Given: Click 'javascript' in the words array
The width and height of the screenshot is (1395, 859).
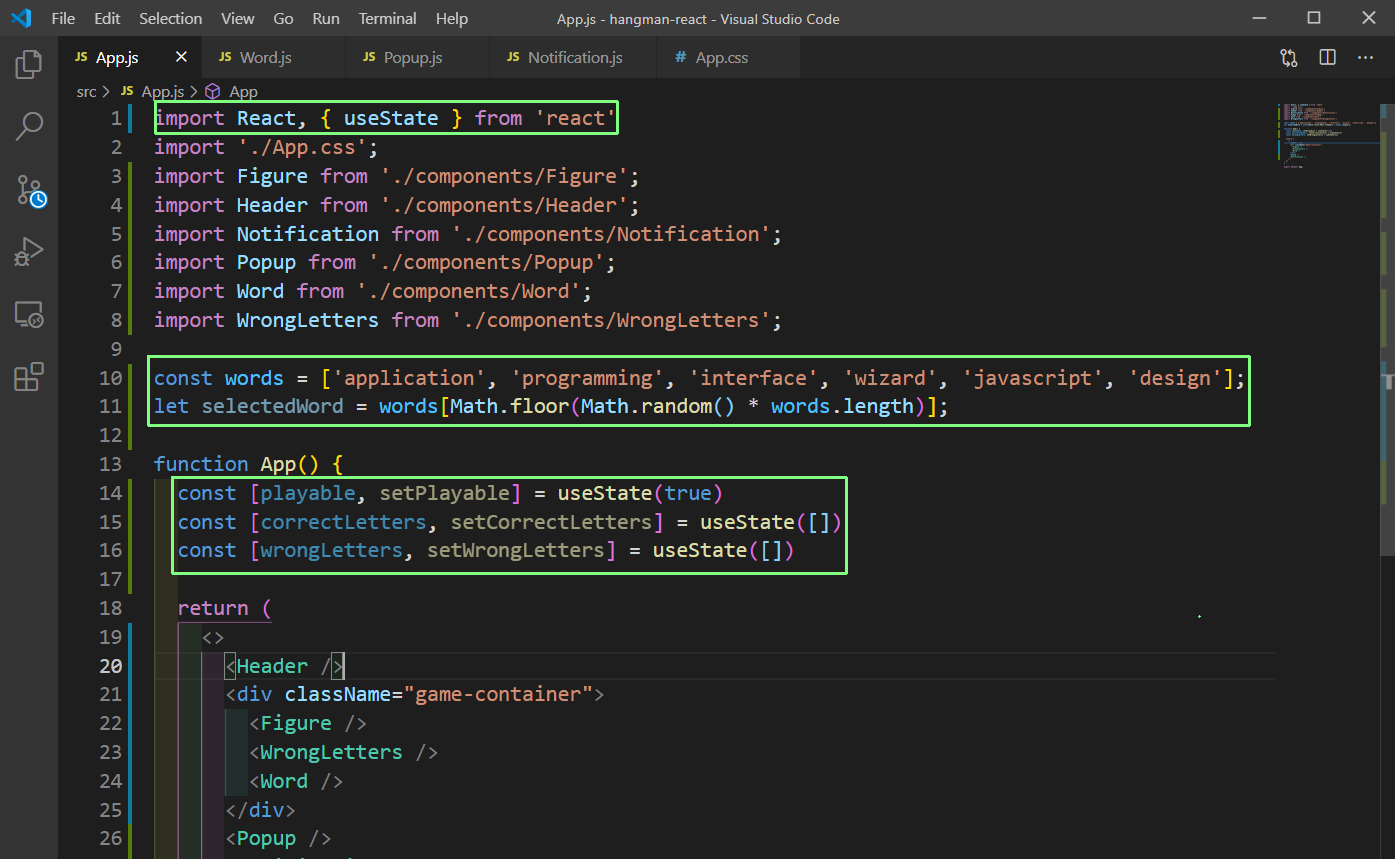Looking at the screenshot, I should click(x=1033, y=378).
